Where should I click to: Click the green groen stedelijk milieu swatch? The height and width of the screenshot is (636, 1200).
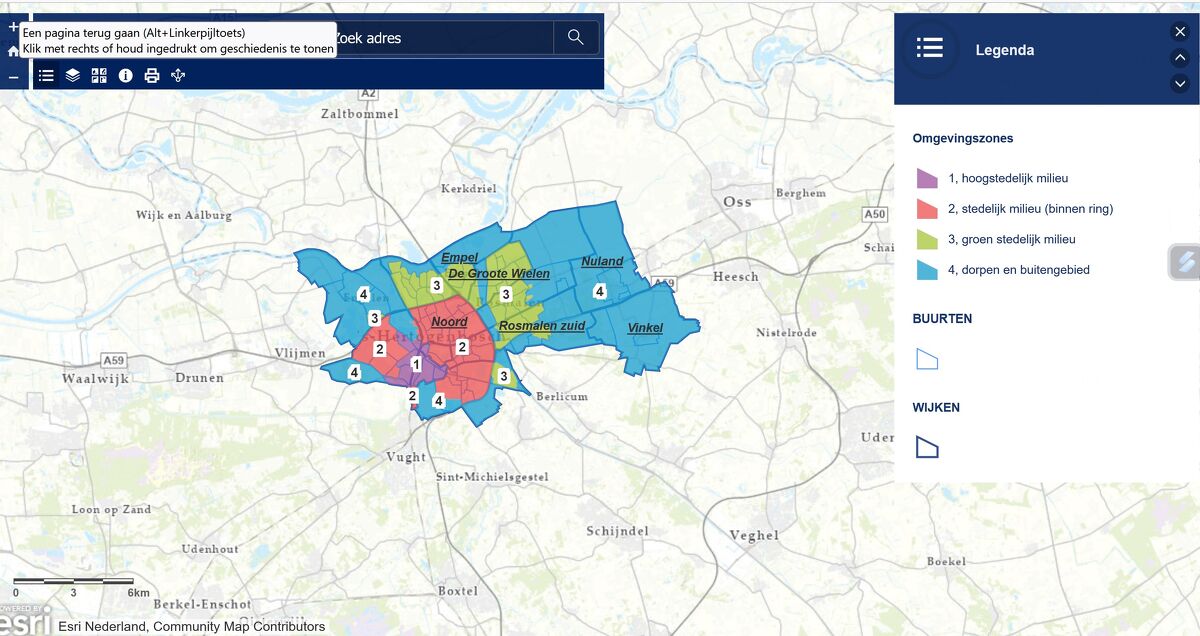927,240
